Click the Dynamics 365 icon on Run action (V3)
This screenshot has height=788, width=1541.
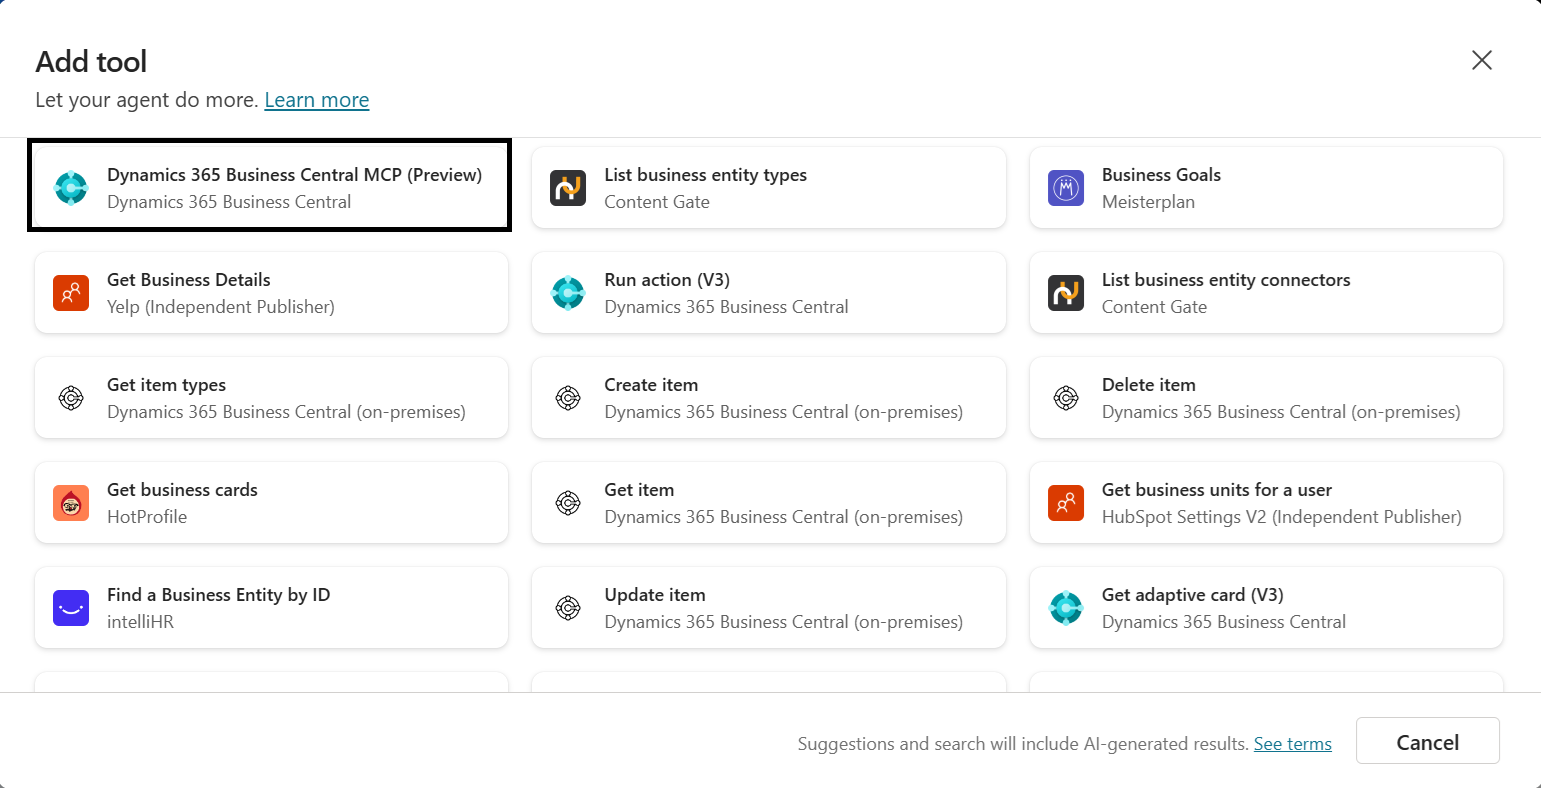[x=568, y=292]
